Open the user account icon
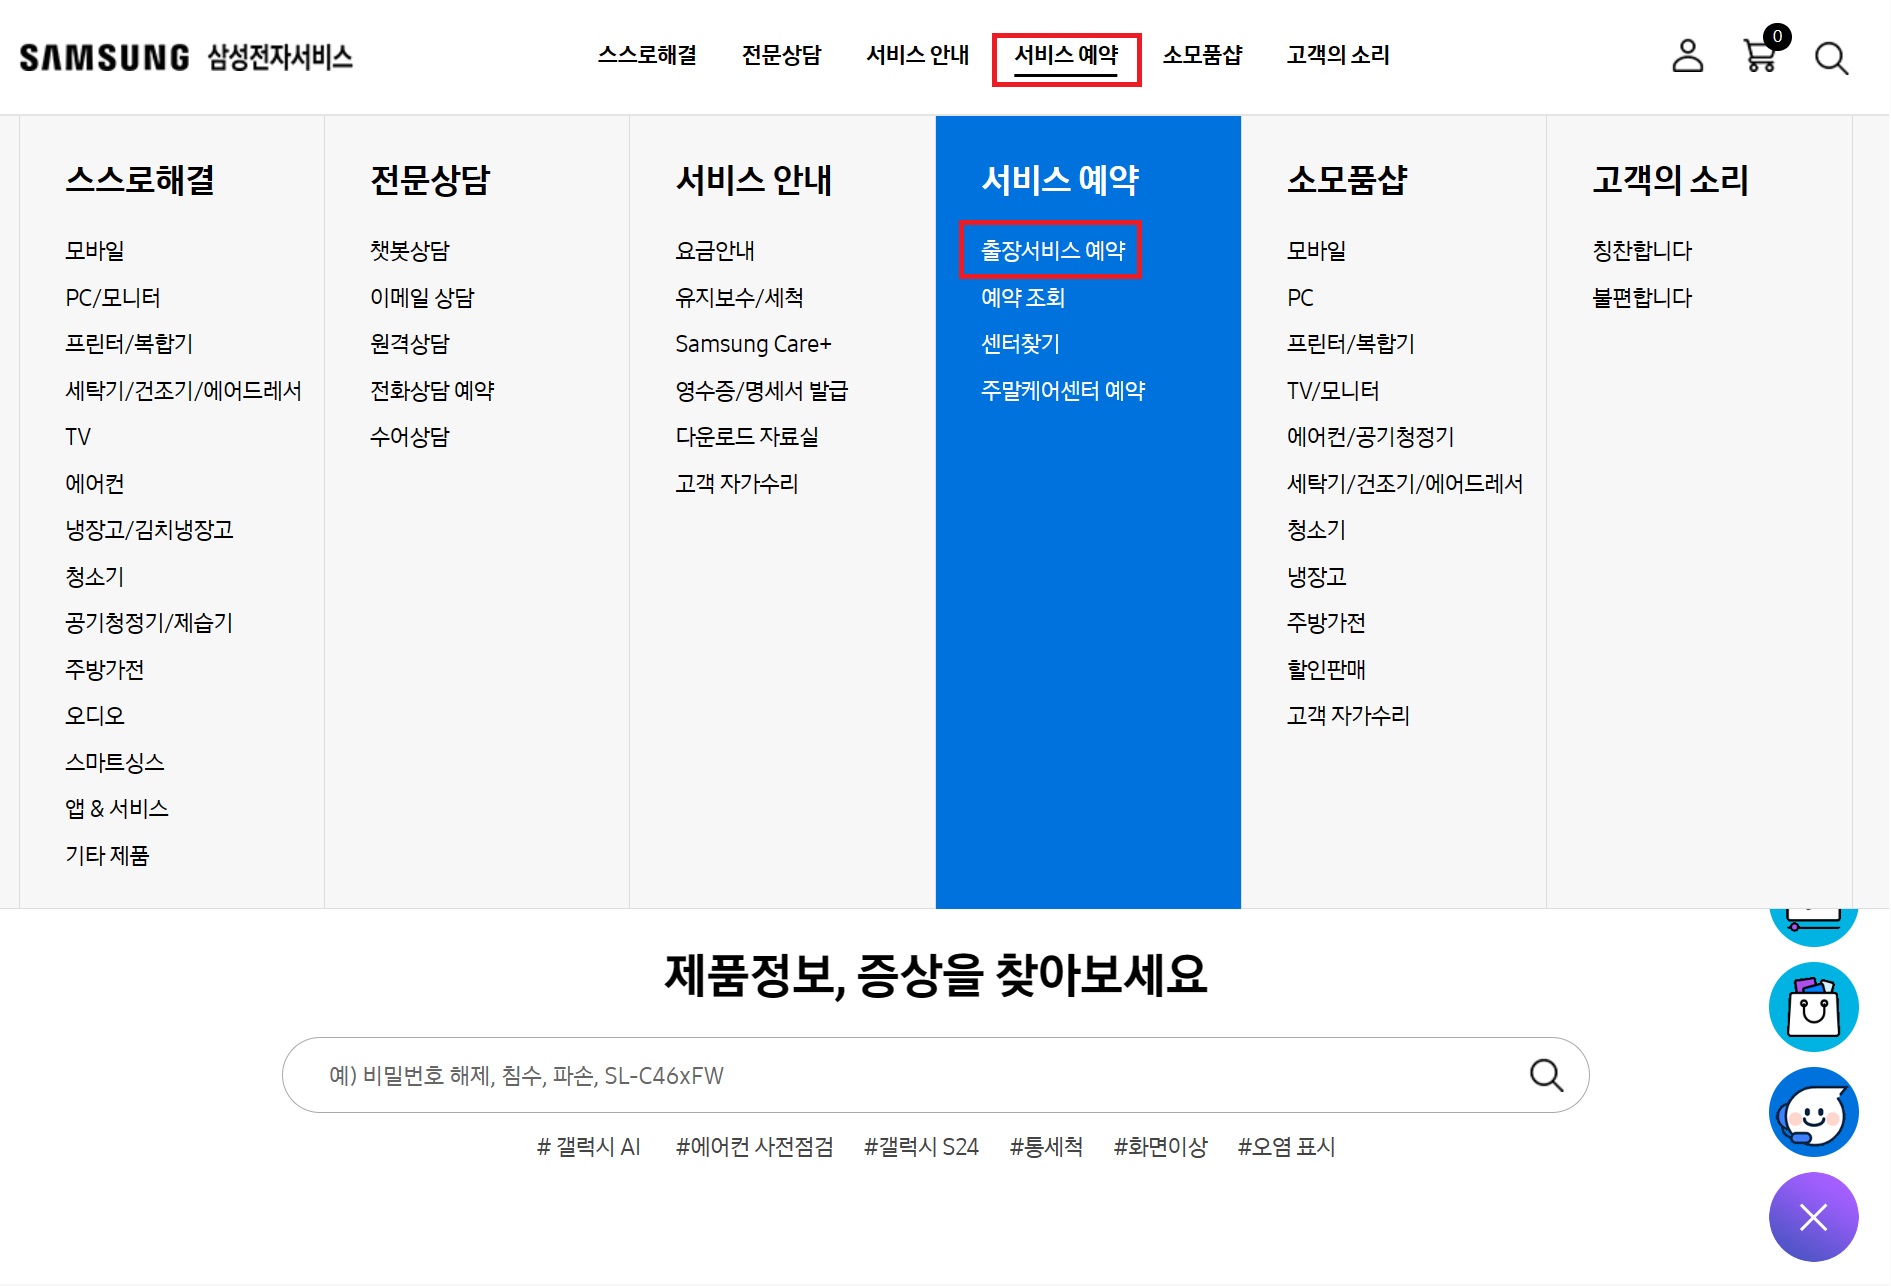 coord(1688,56)
